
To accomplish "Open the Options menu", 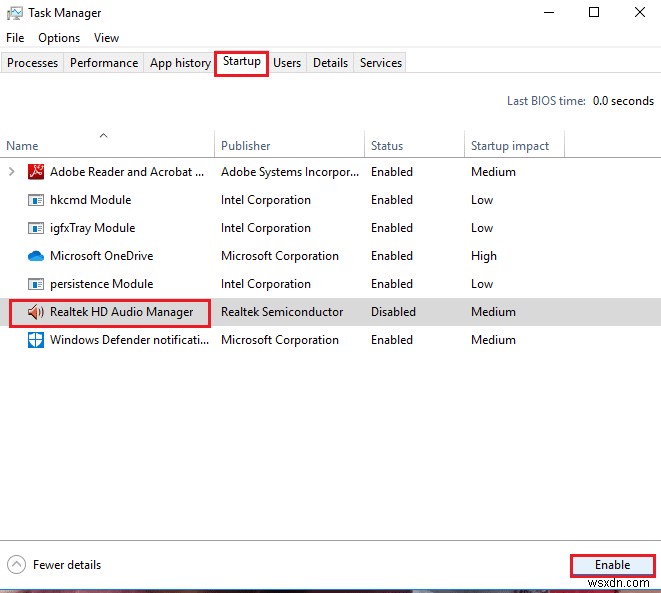I will pyautogui.click(x=59, y=38).
